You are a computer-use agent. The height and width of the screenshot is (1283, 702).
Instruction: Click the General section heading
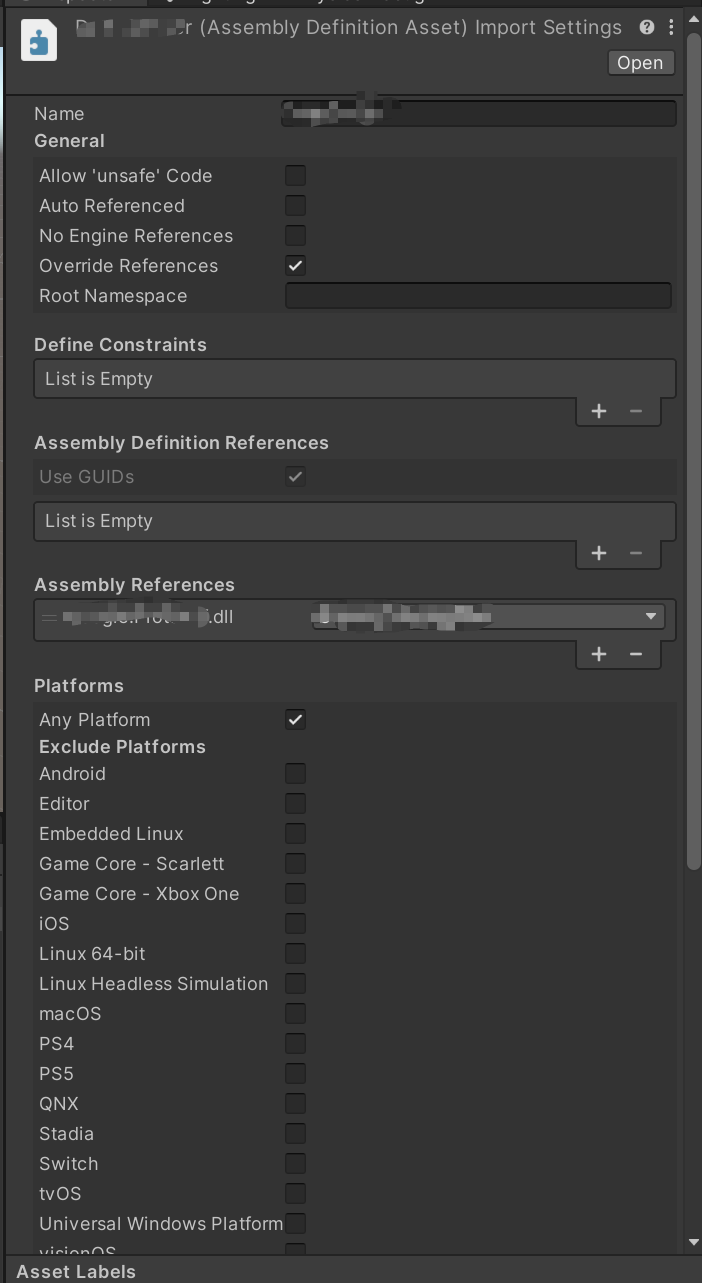pos(69,140)
